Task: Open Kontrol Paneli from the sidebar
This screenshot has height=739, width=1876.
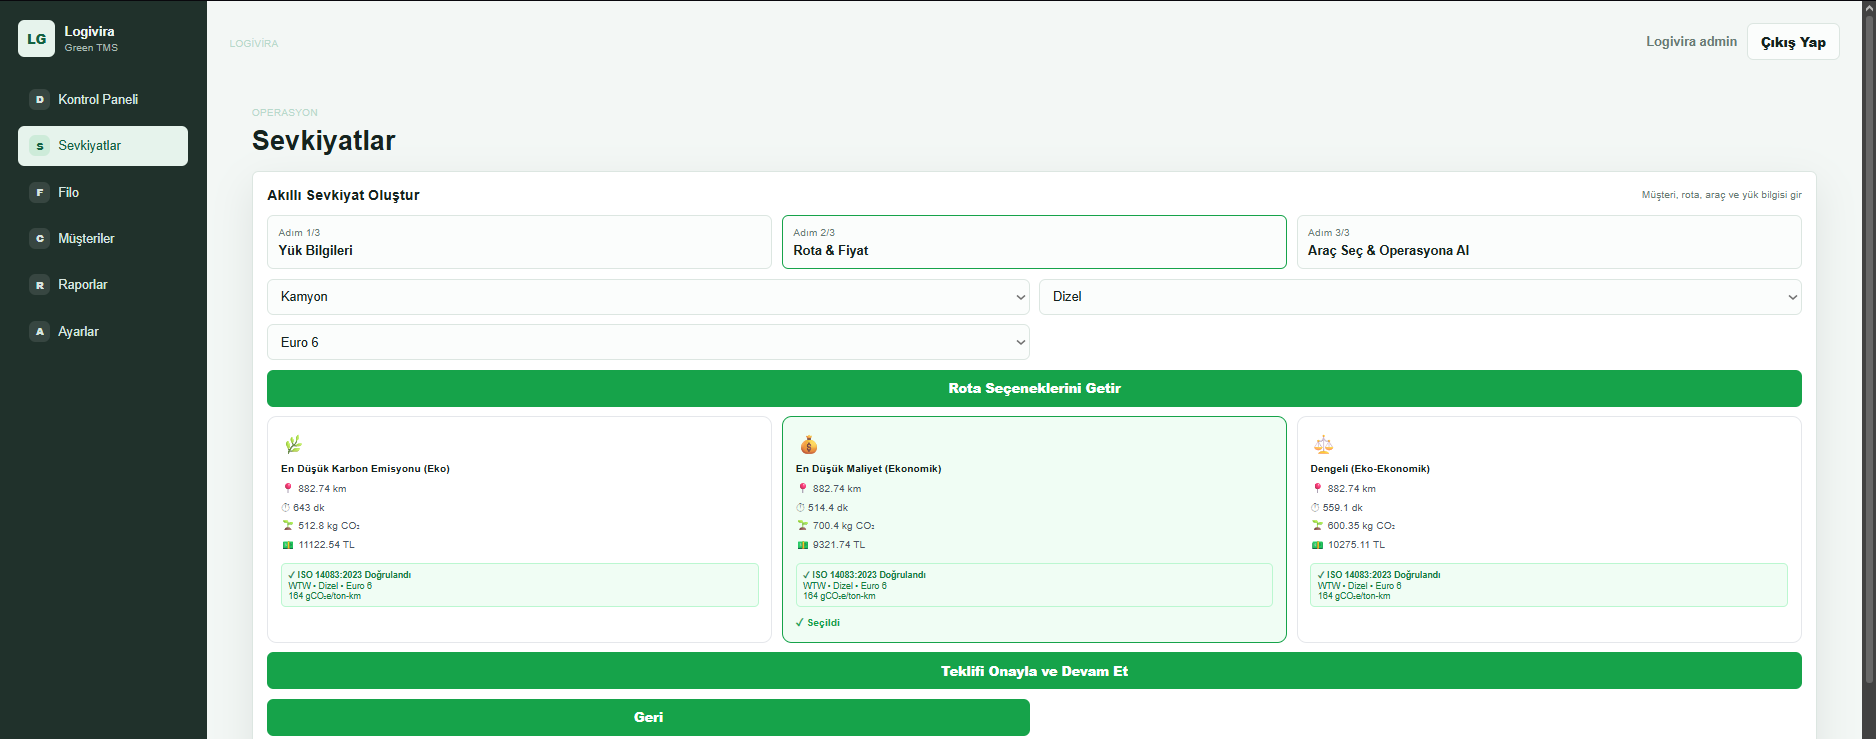Action: click(x=103, y=99)
